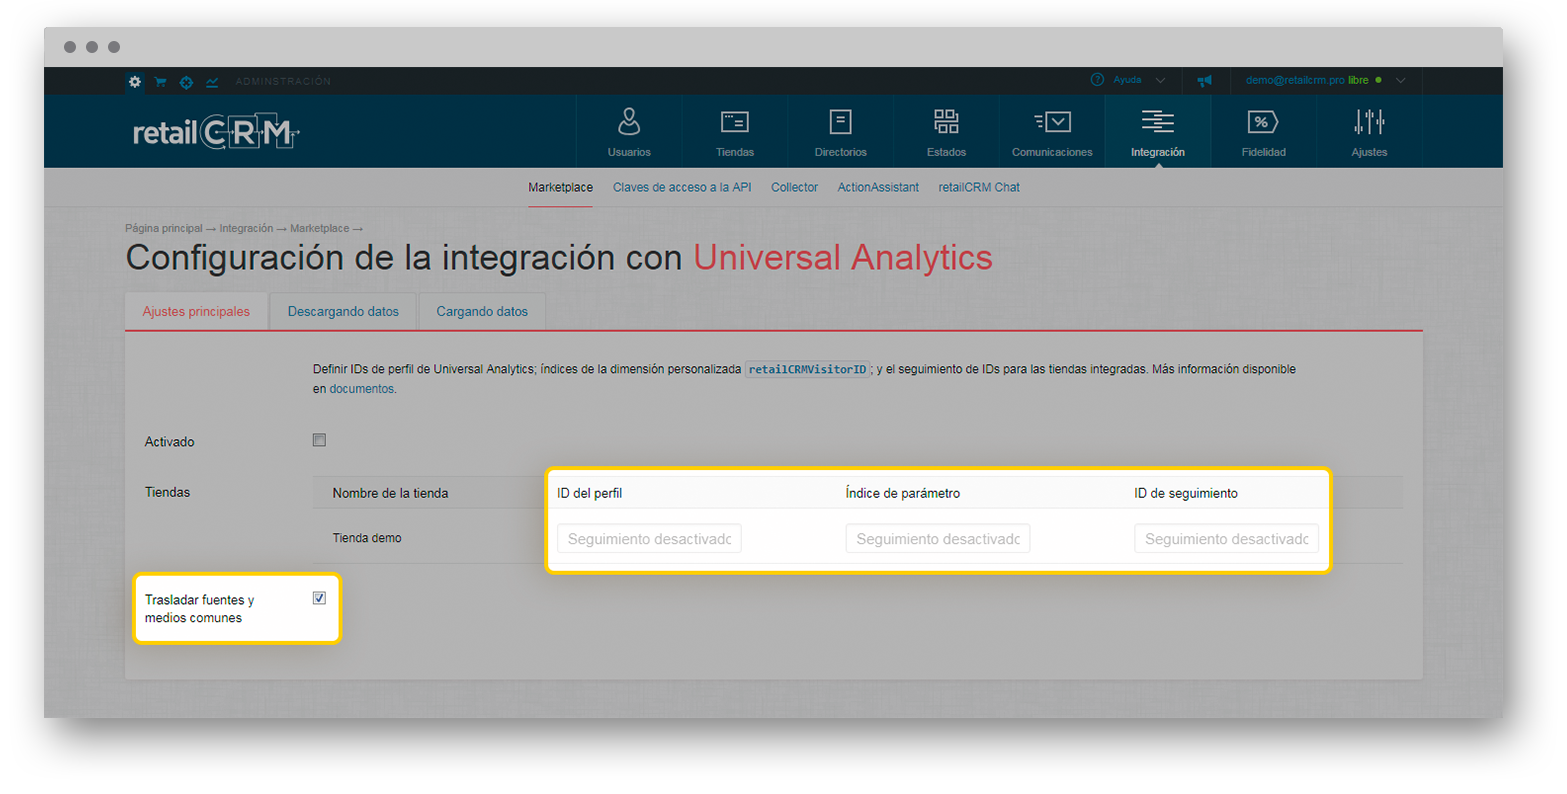Open the Collector submenu item
Viewport: 1567px width, 794px height.
point(794,188)
